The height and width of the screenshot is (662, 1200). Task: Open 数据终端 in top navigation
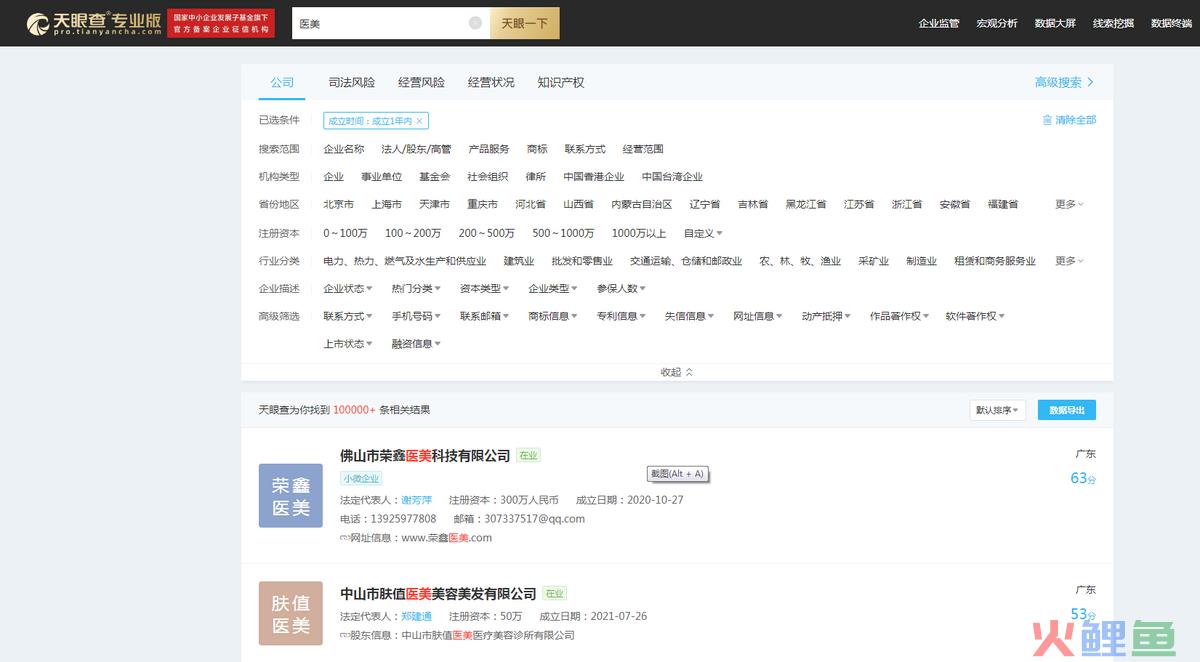click(1171, 23)
